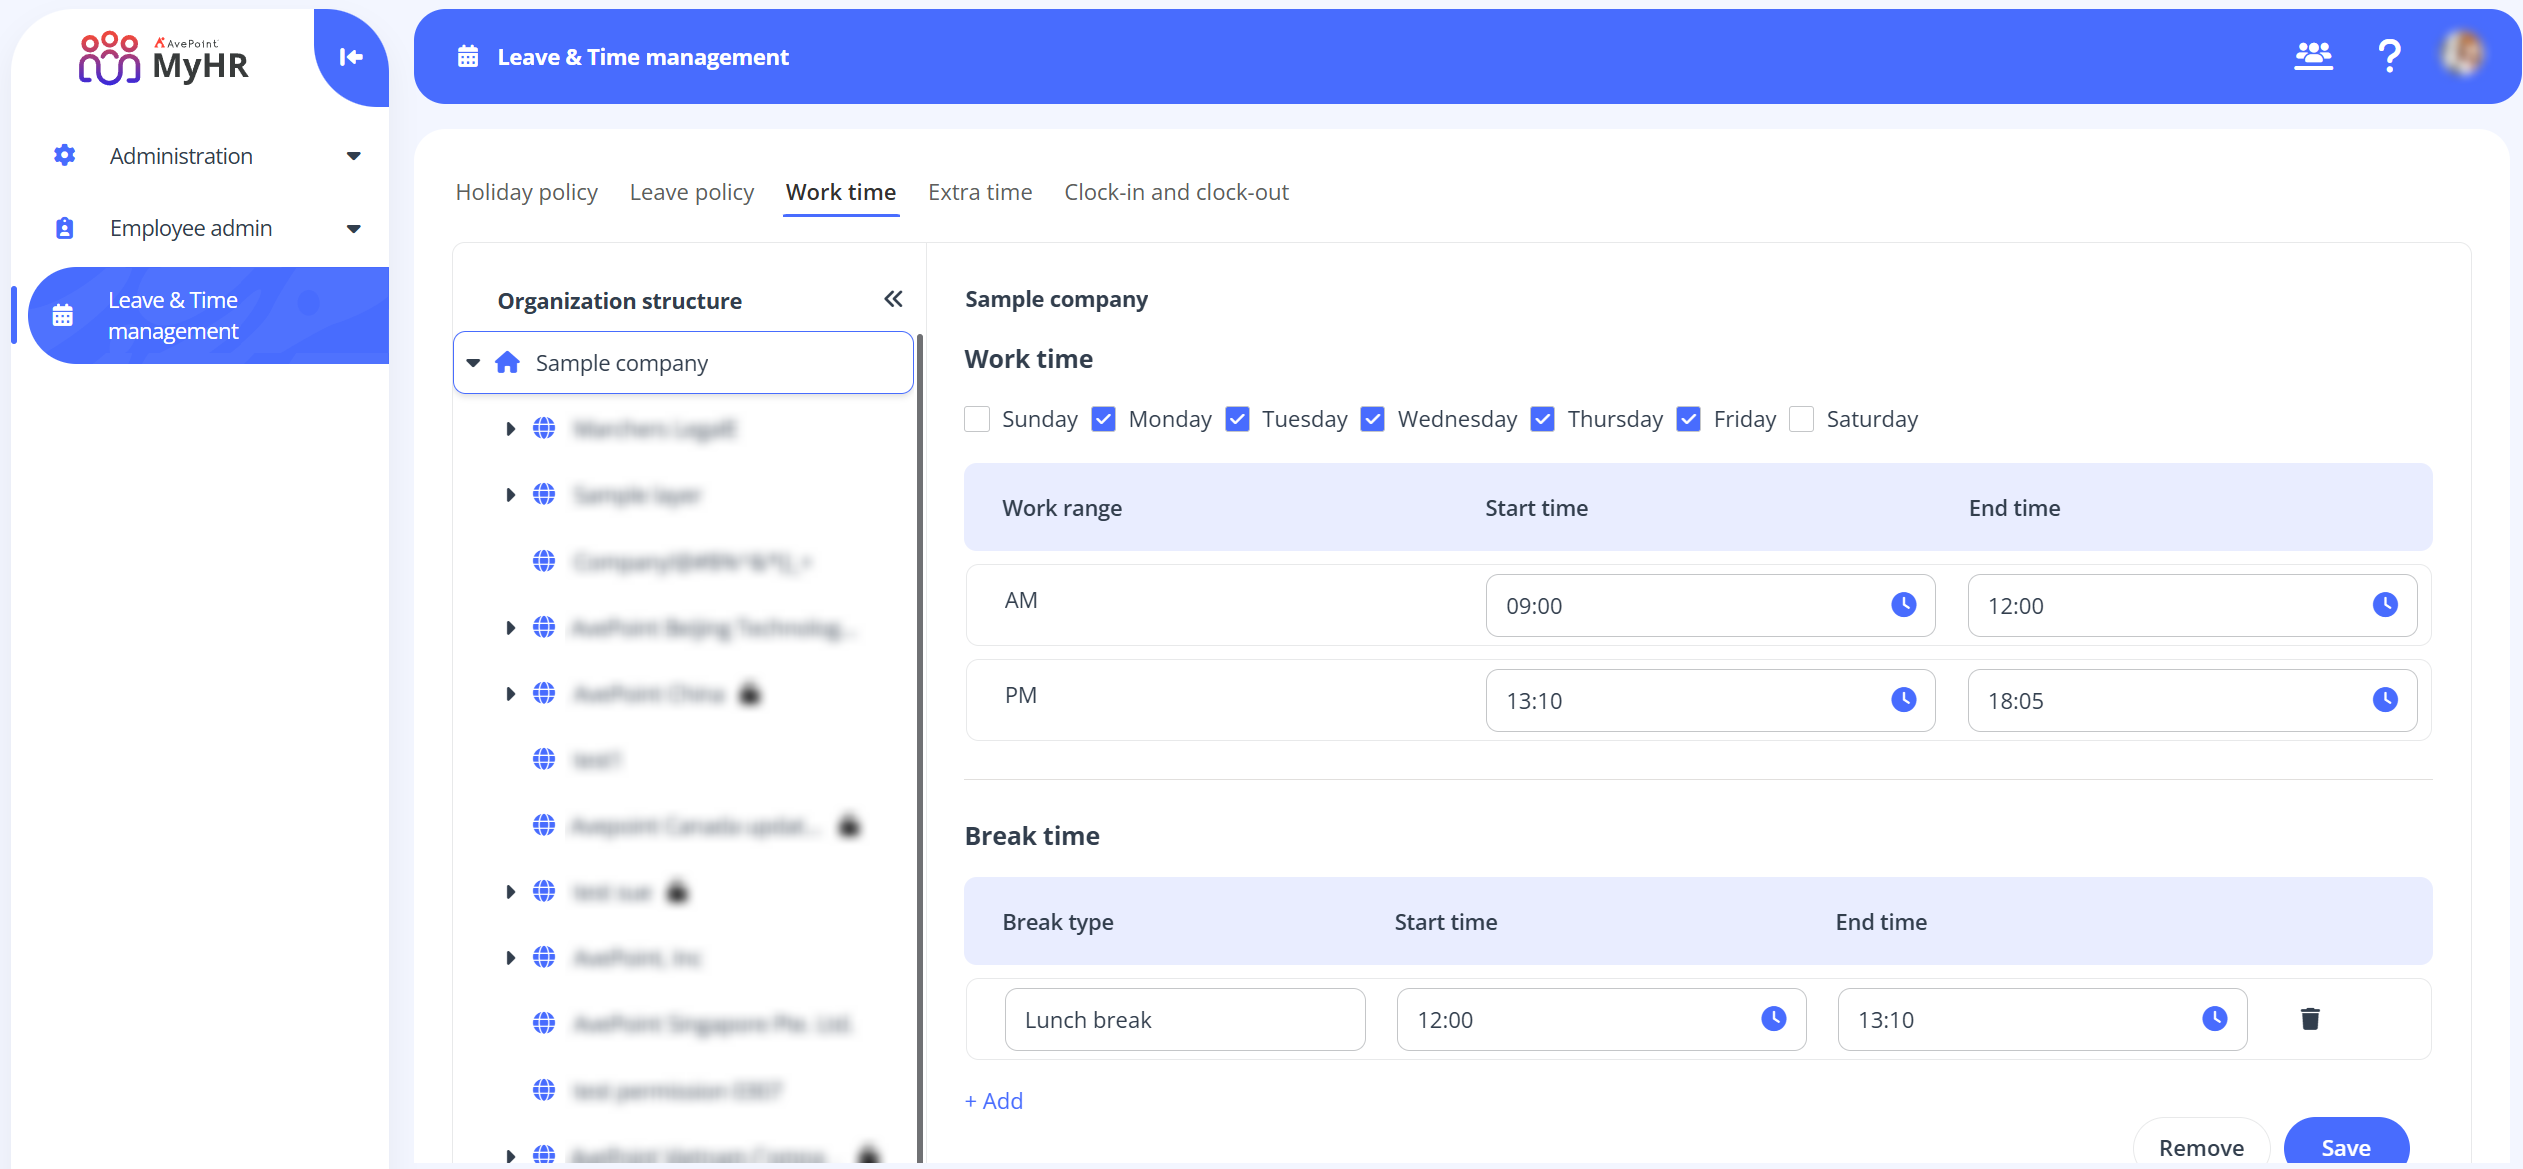Switch to the Clock-in and clock-out tab

tap(1176, 192)
